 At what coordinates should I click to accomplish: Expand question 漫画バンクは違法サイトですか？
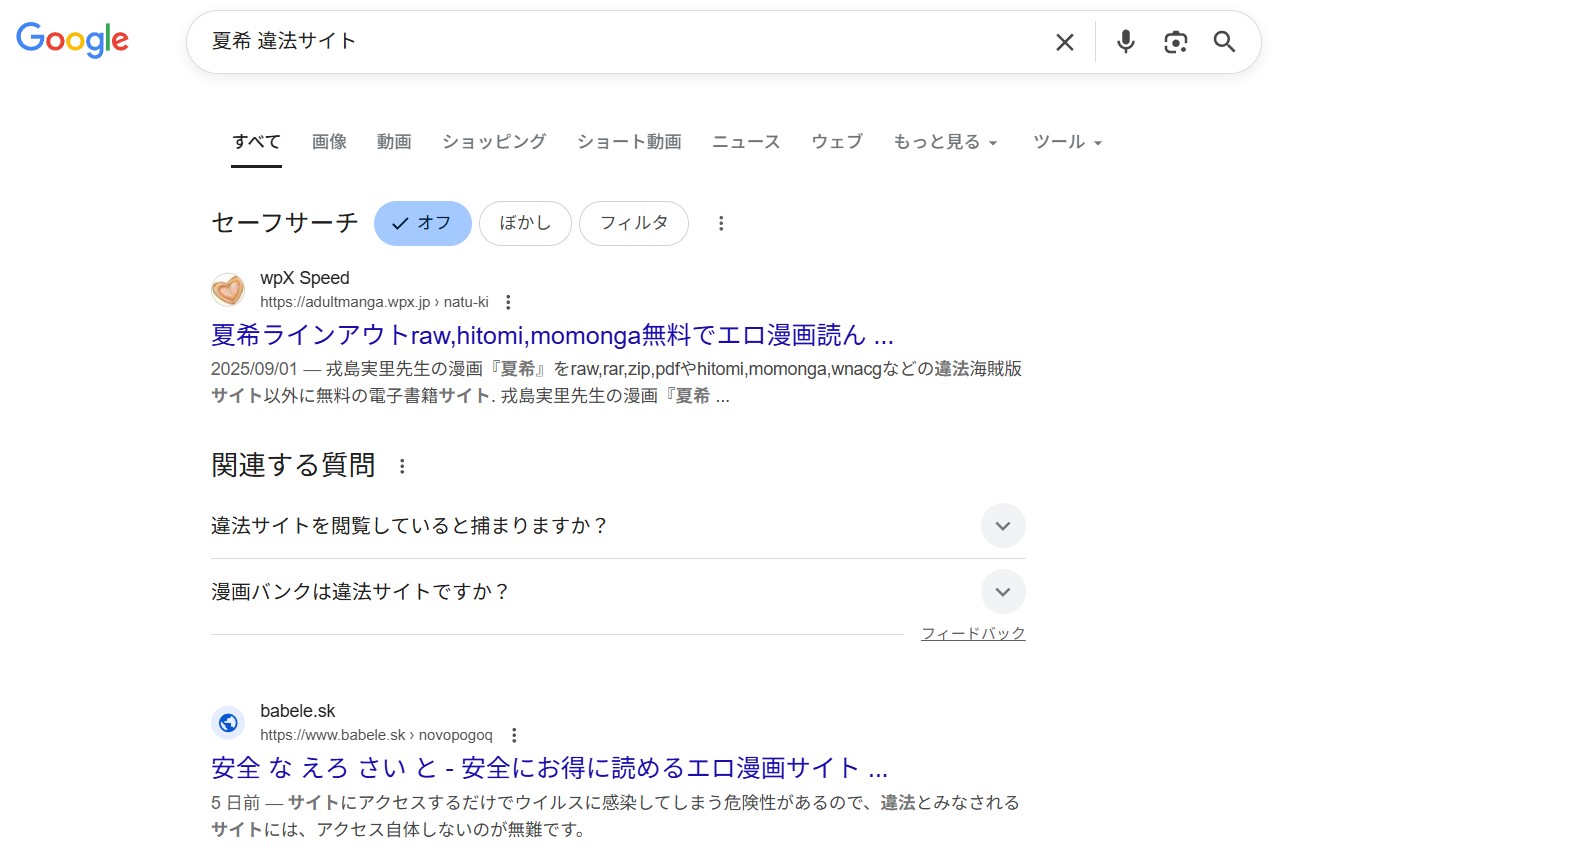click(x=618, y=592)
